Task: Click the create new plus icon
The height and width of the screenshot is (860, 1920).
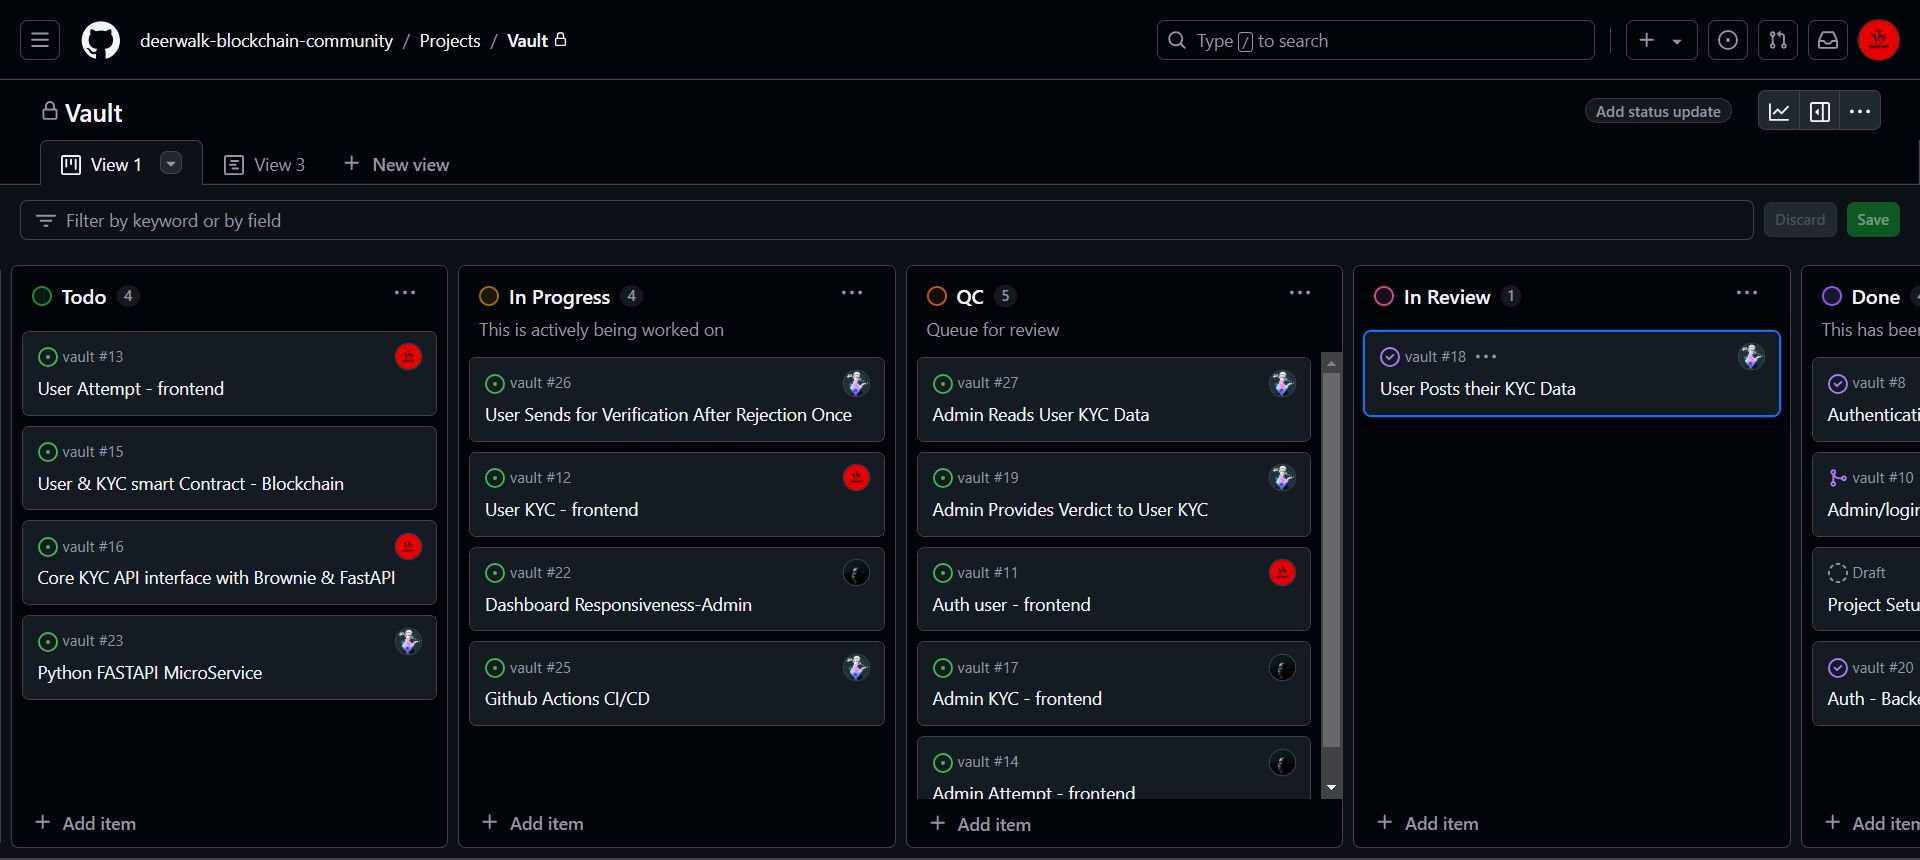Action: tap(1647, 40)
